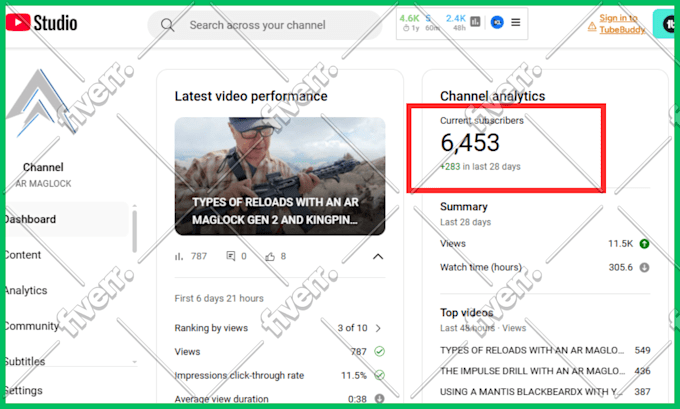Screen dimensions: 680x409
Task: Click the sidebar vertical scrollbar
Action: [134, 230]
